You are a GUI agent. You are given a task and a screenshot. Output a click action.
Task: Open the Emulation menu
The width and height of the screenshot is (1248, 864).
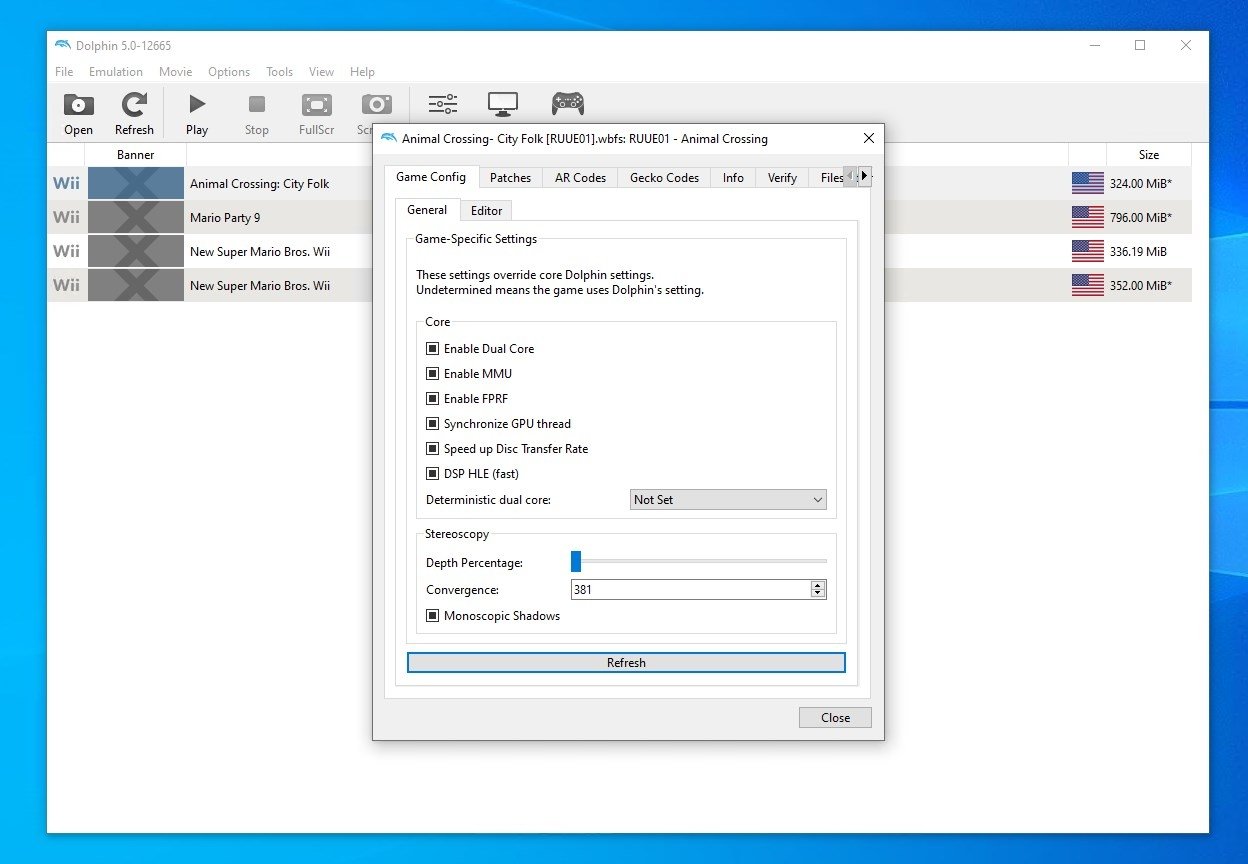click(116, 72)
